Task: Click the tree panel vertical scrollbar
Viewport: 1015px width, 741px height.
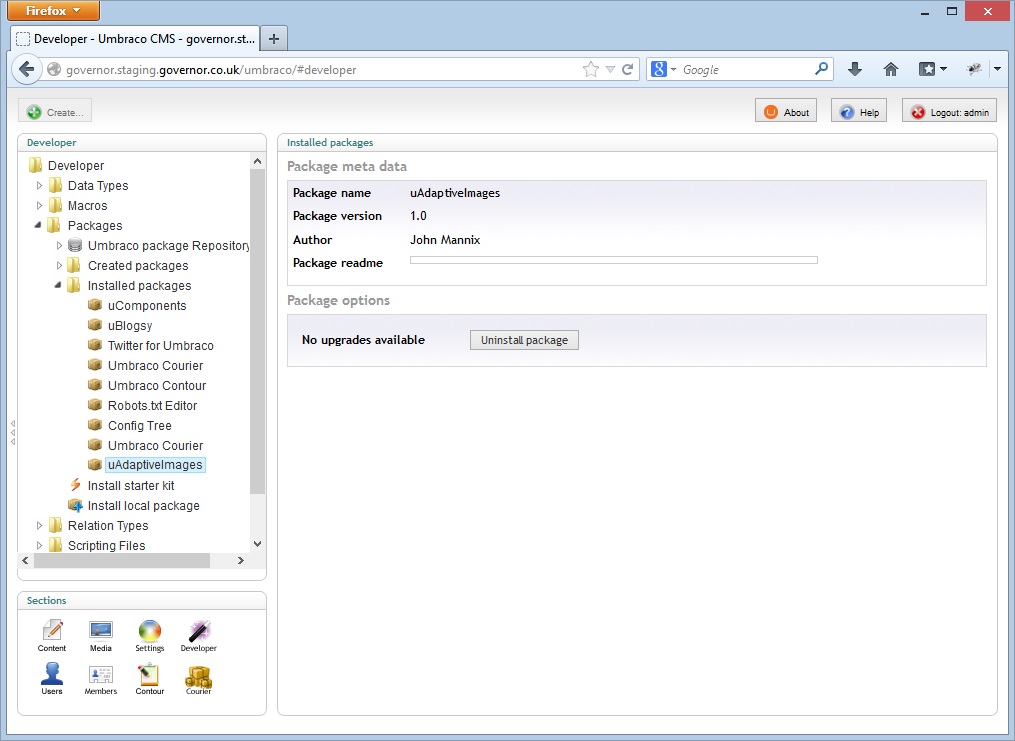Action: [x=257, y=330]
